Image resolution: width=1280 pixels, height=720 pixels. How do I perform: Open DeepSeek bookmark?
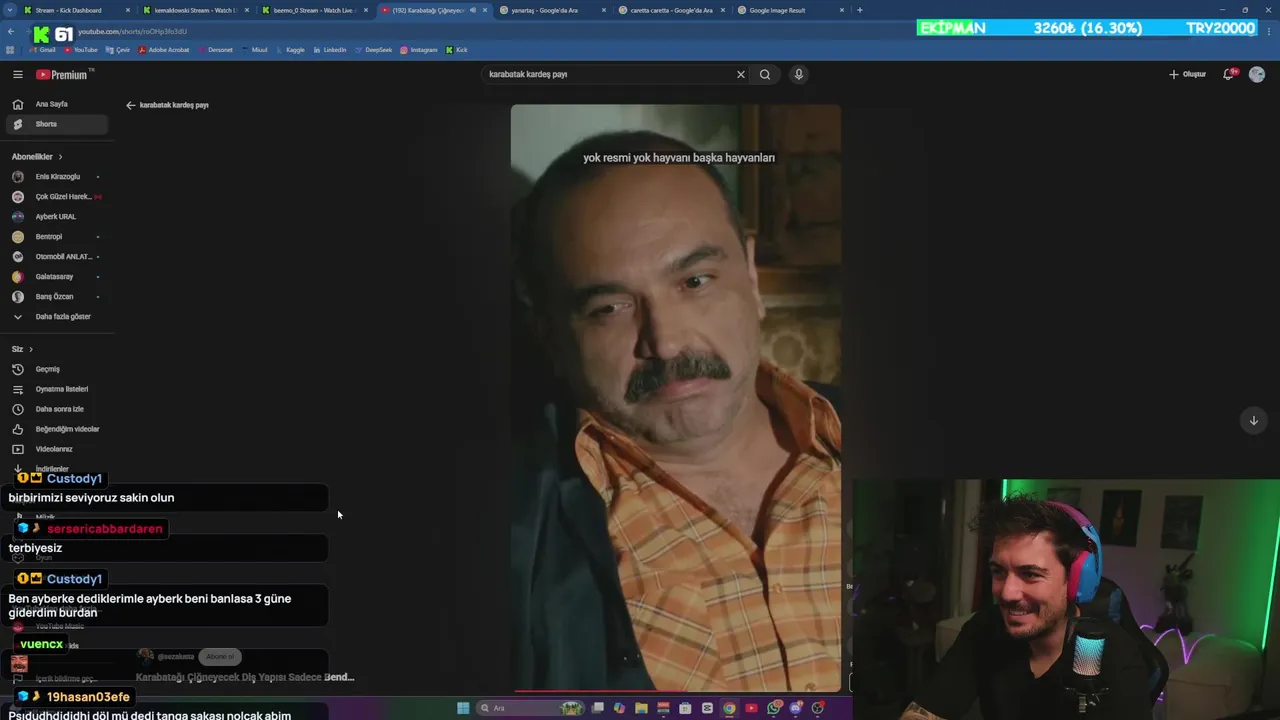click(x=373, y=50)
